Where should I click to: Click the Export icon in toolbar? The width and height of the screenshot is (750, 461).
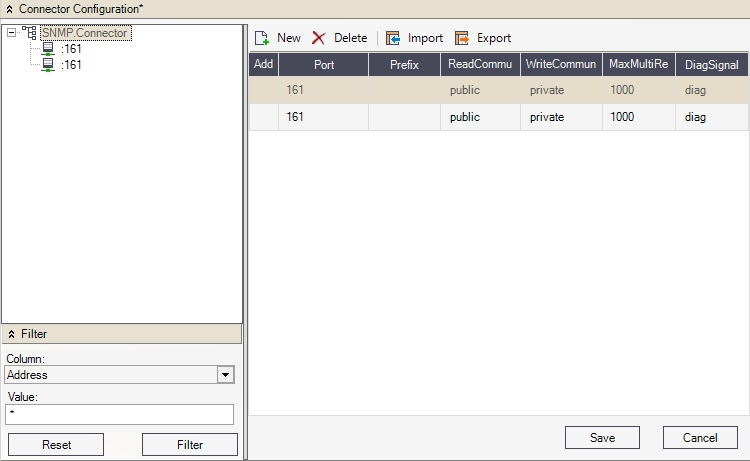(x=462, y=38)
